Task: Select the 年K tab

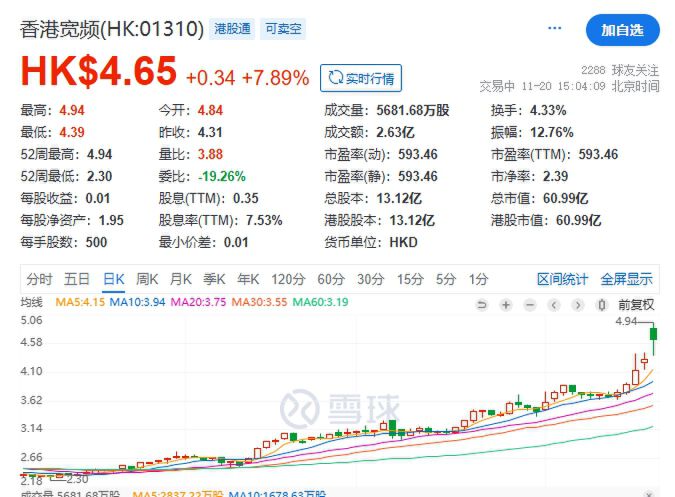Action: [x=248, y=279]
